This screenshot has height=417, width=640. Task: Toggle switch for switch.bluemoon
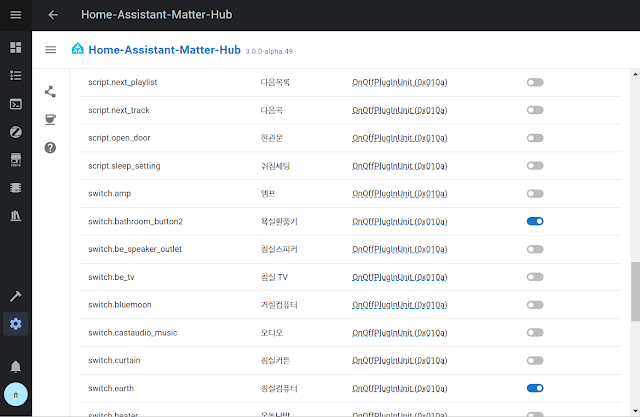[535, 305]
